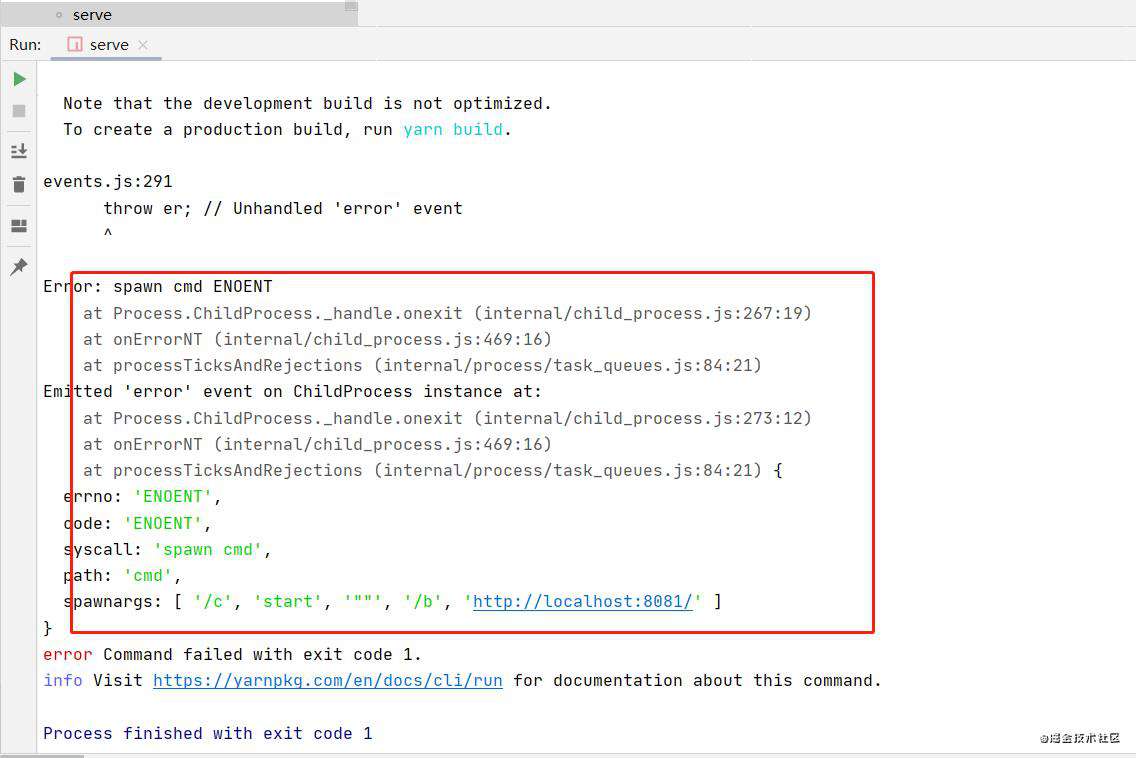The width and height of the screenshot is (1136, 758).
Task: Toggle scroll to end of console output
Action: click(x=20, y=151)
